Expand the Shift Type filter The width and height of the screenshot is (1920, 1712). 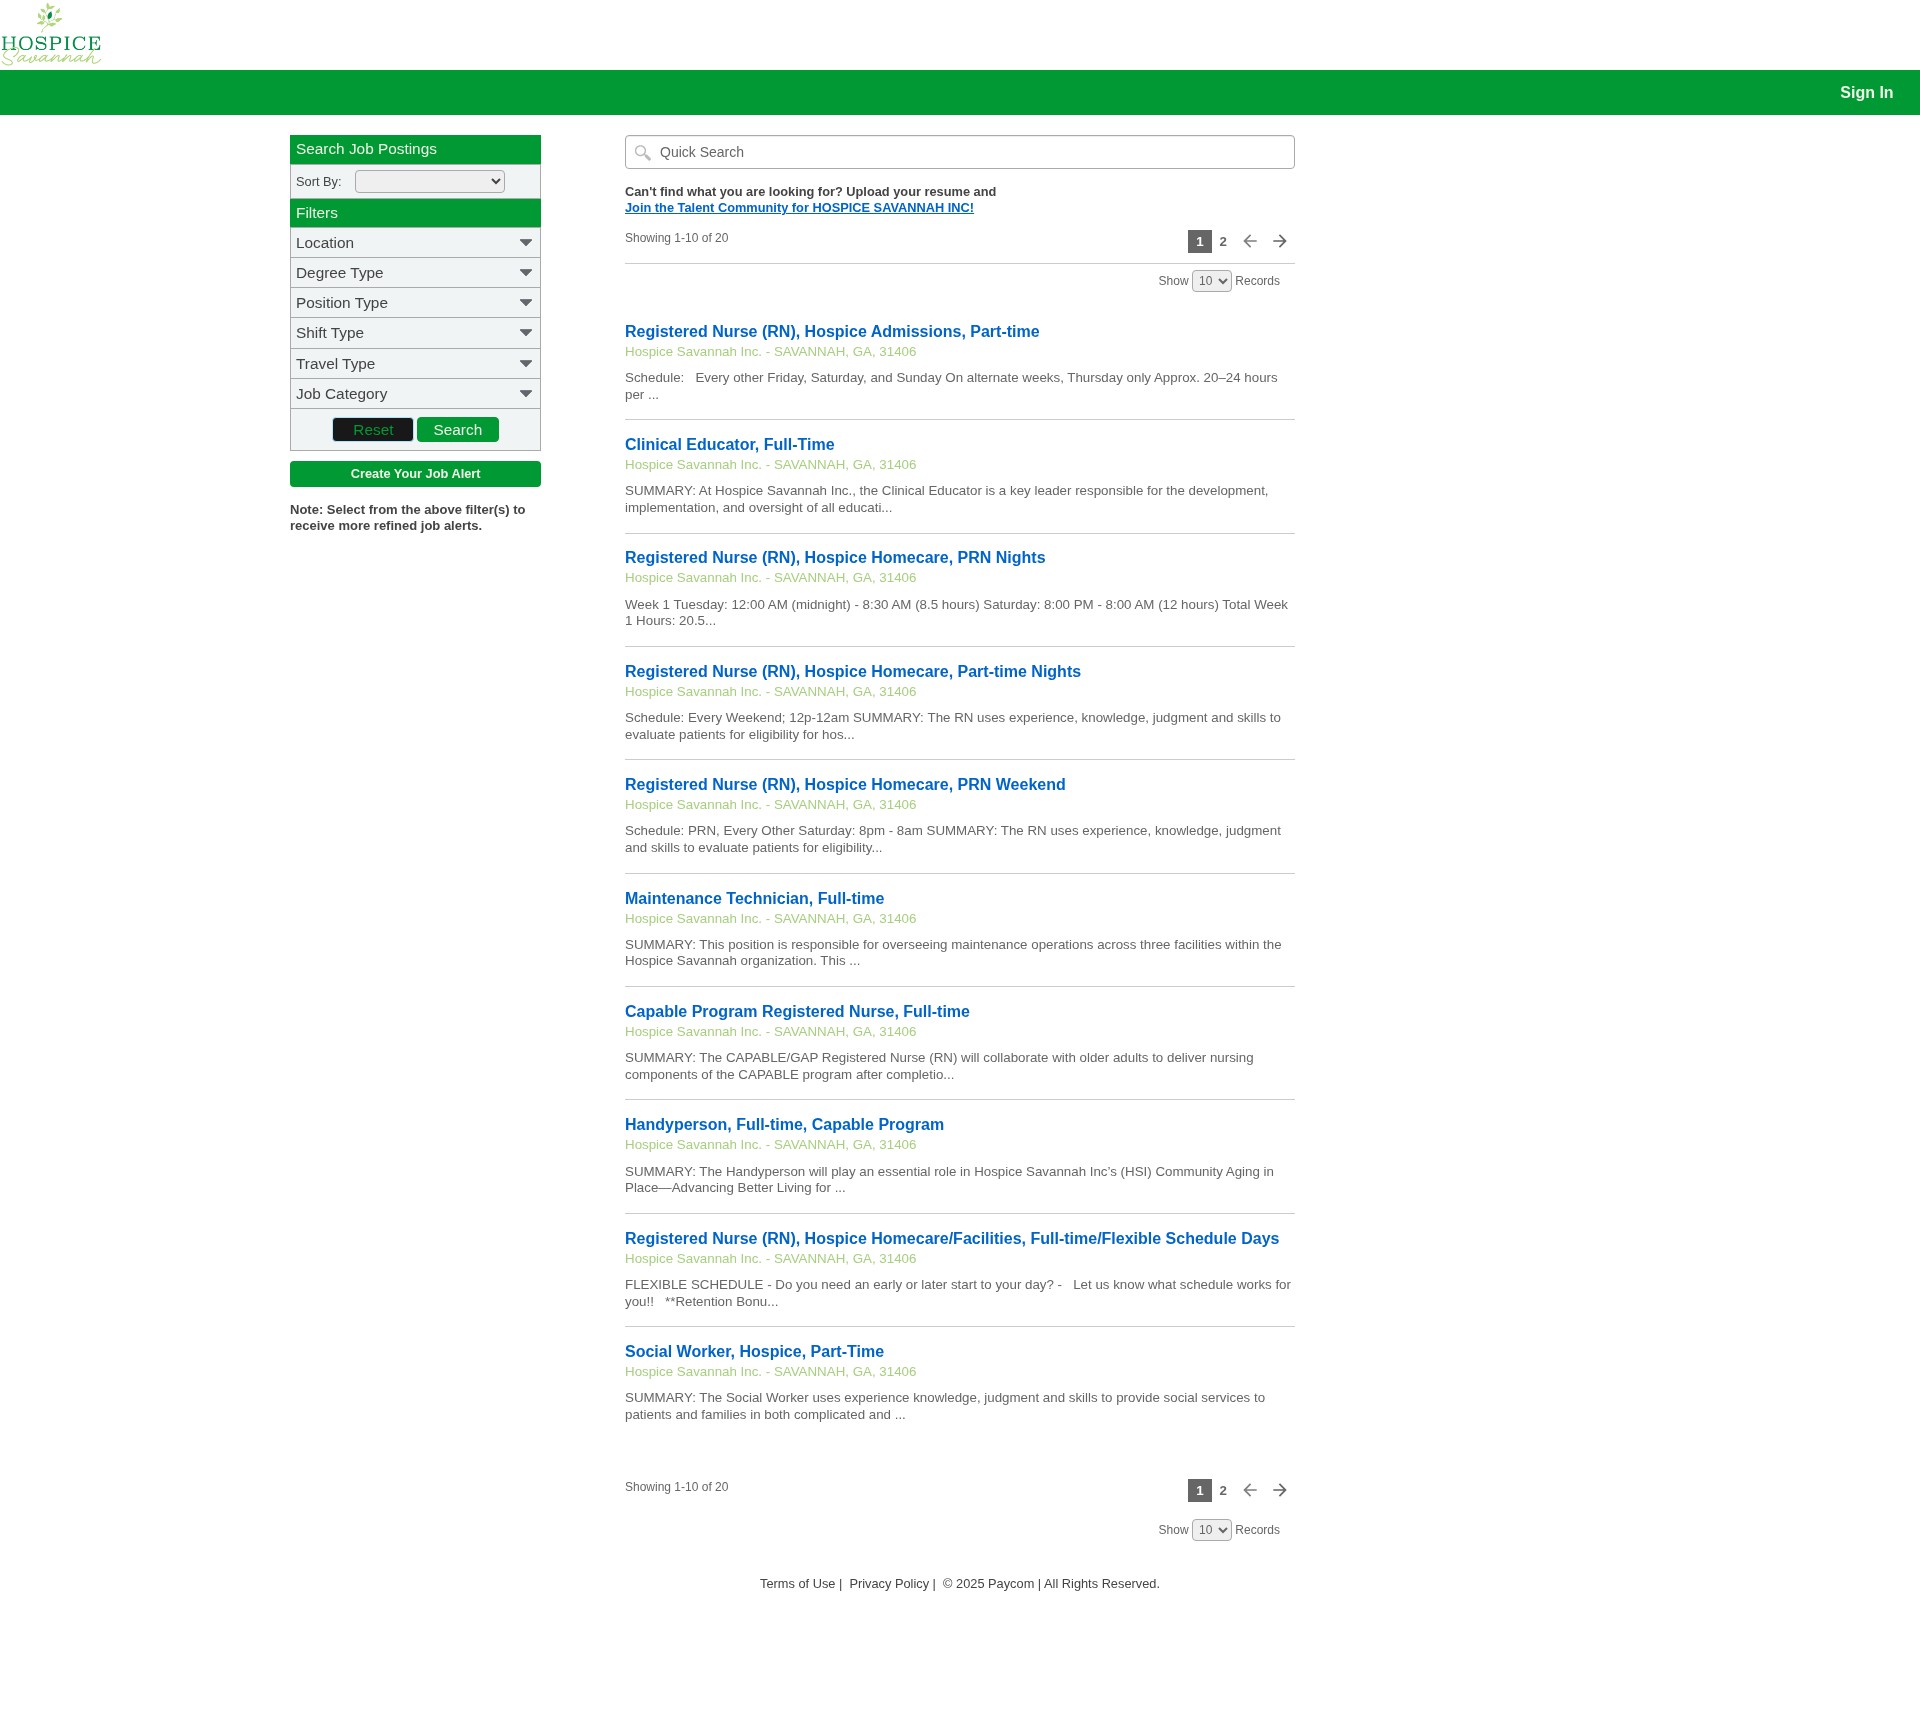click(x=415, y=333)
